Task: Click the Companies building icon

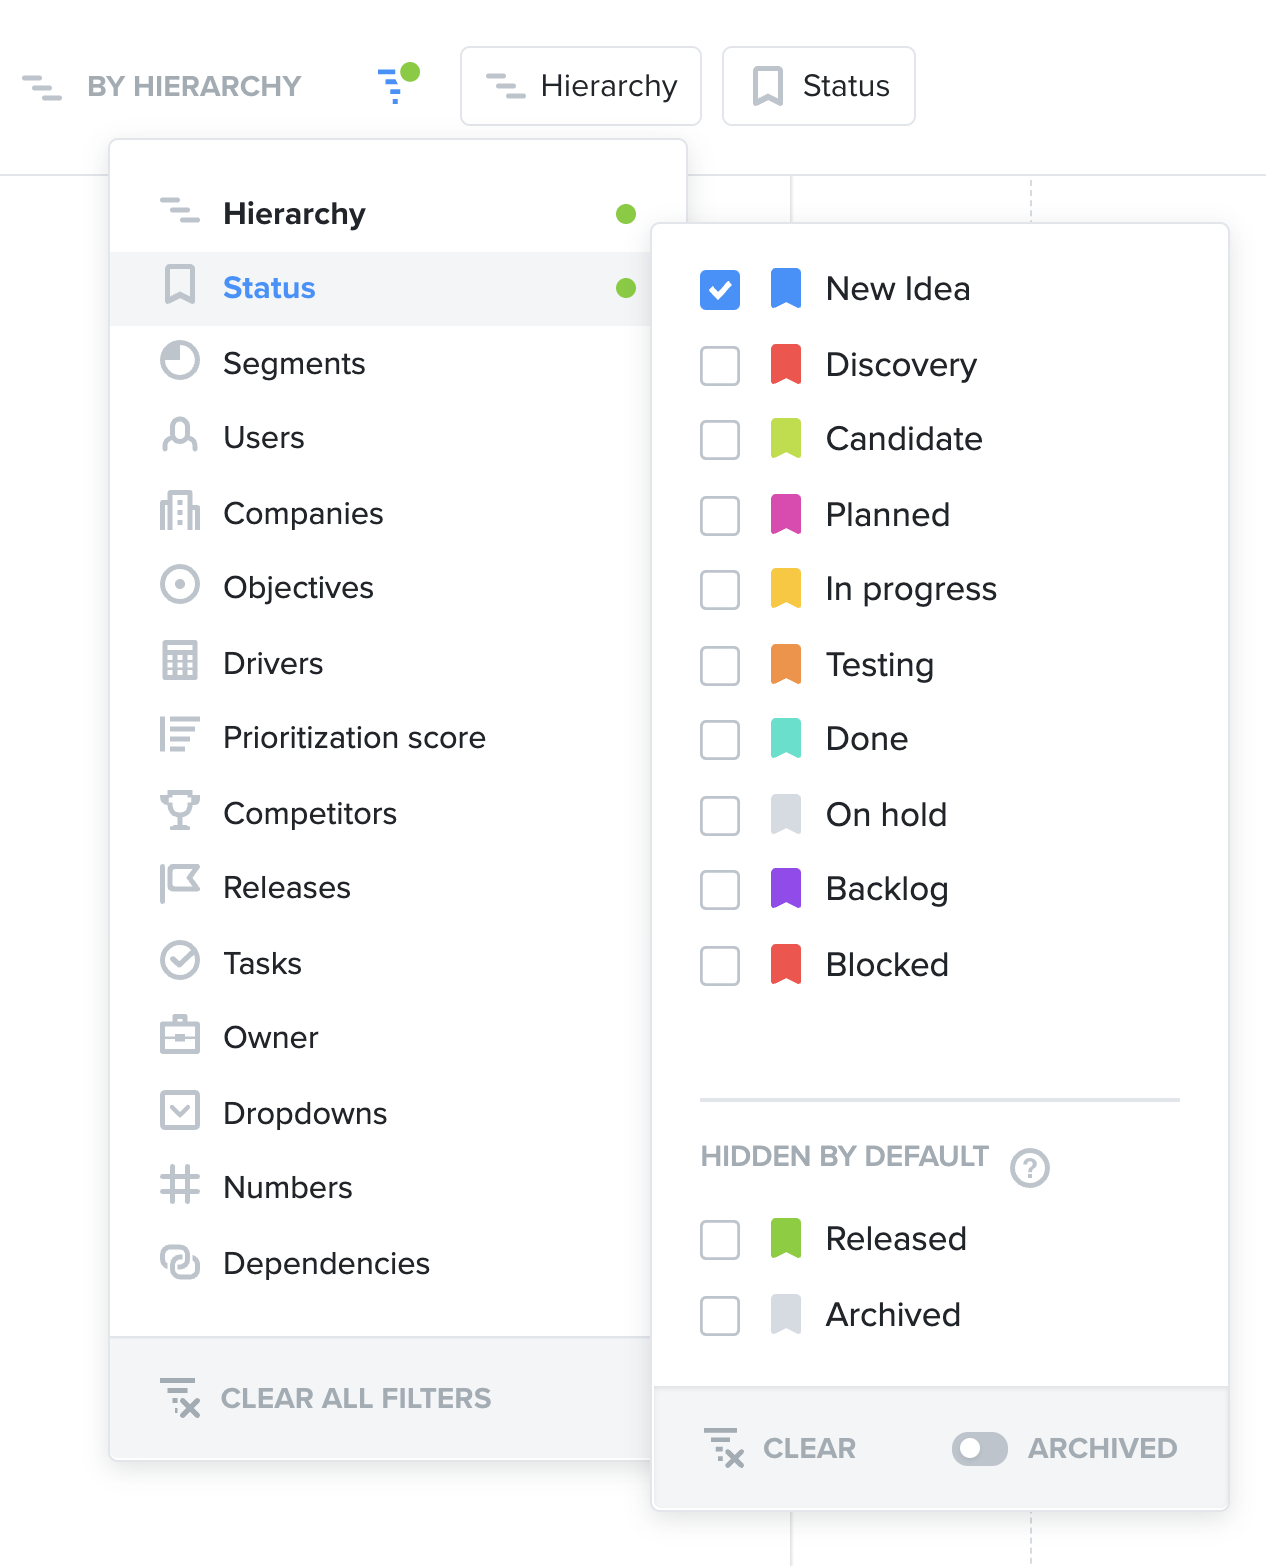Action: pyautogui.click(x=180, y=512)
